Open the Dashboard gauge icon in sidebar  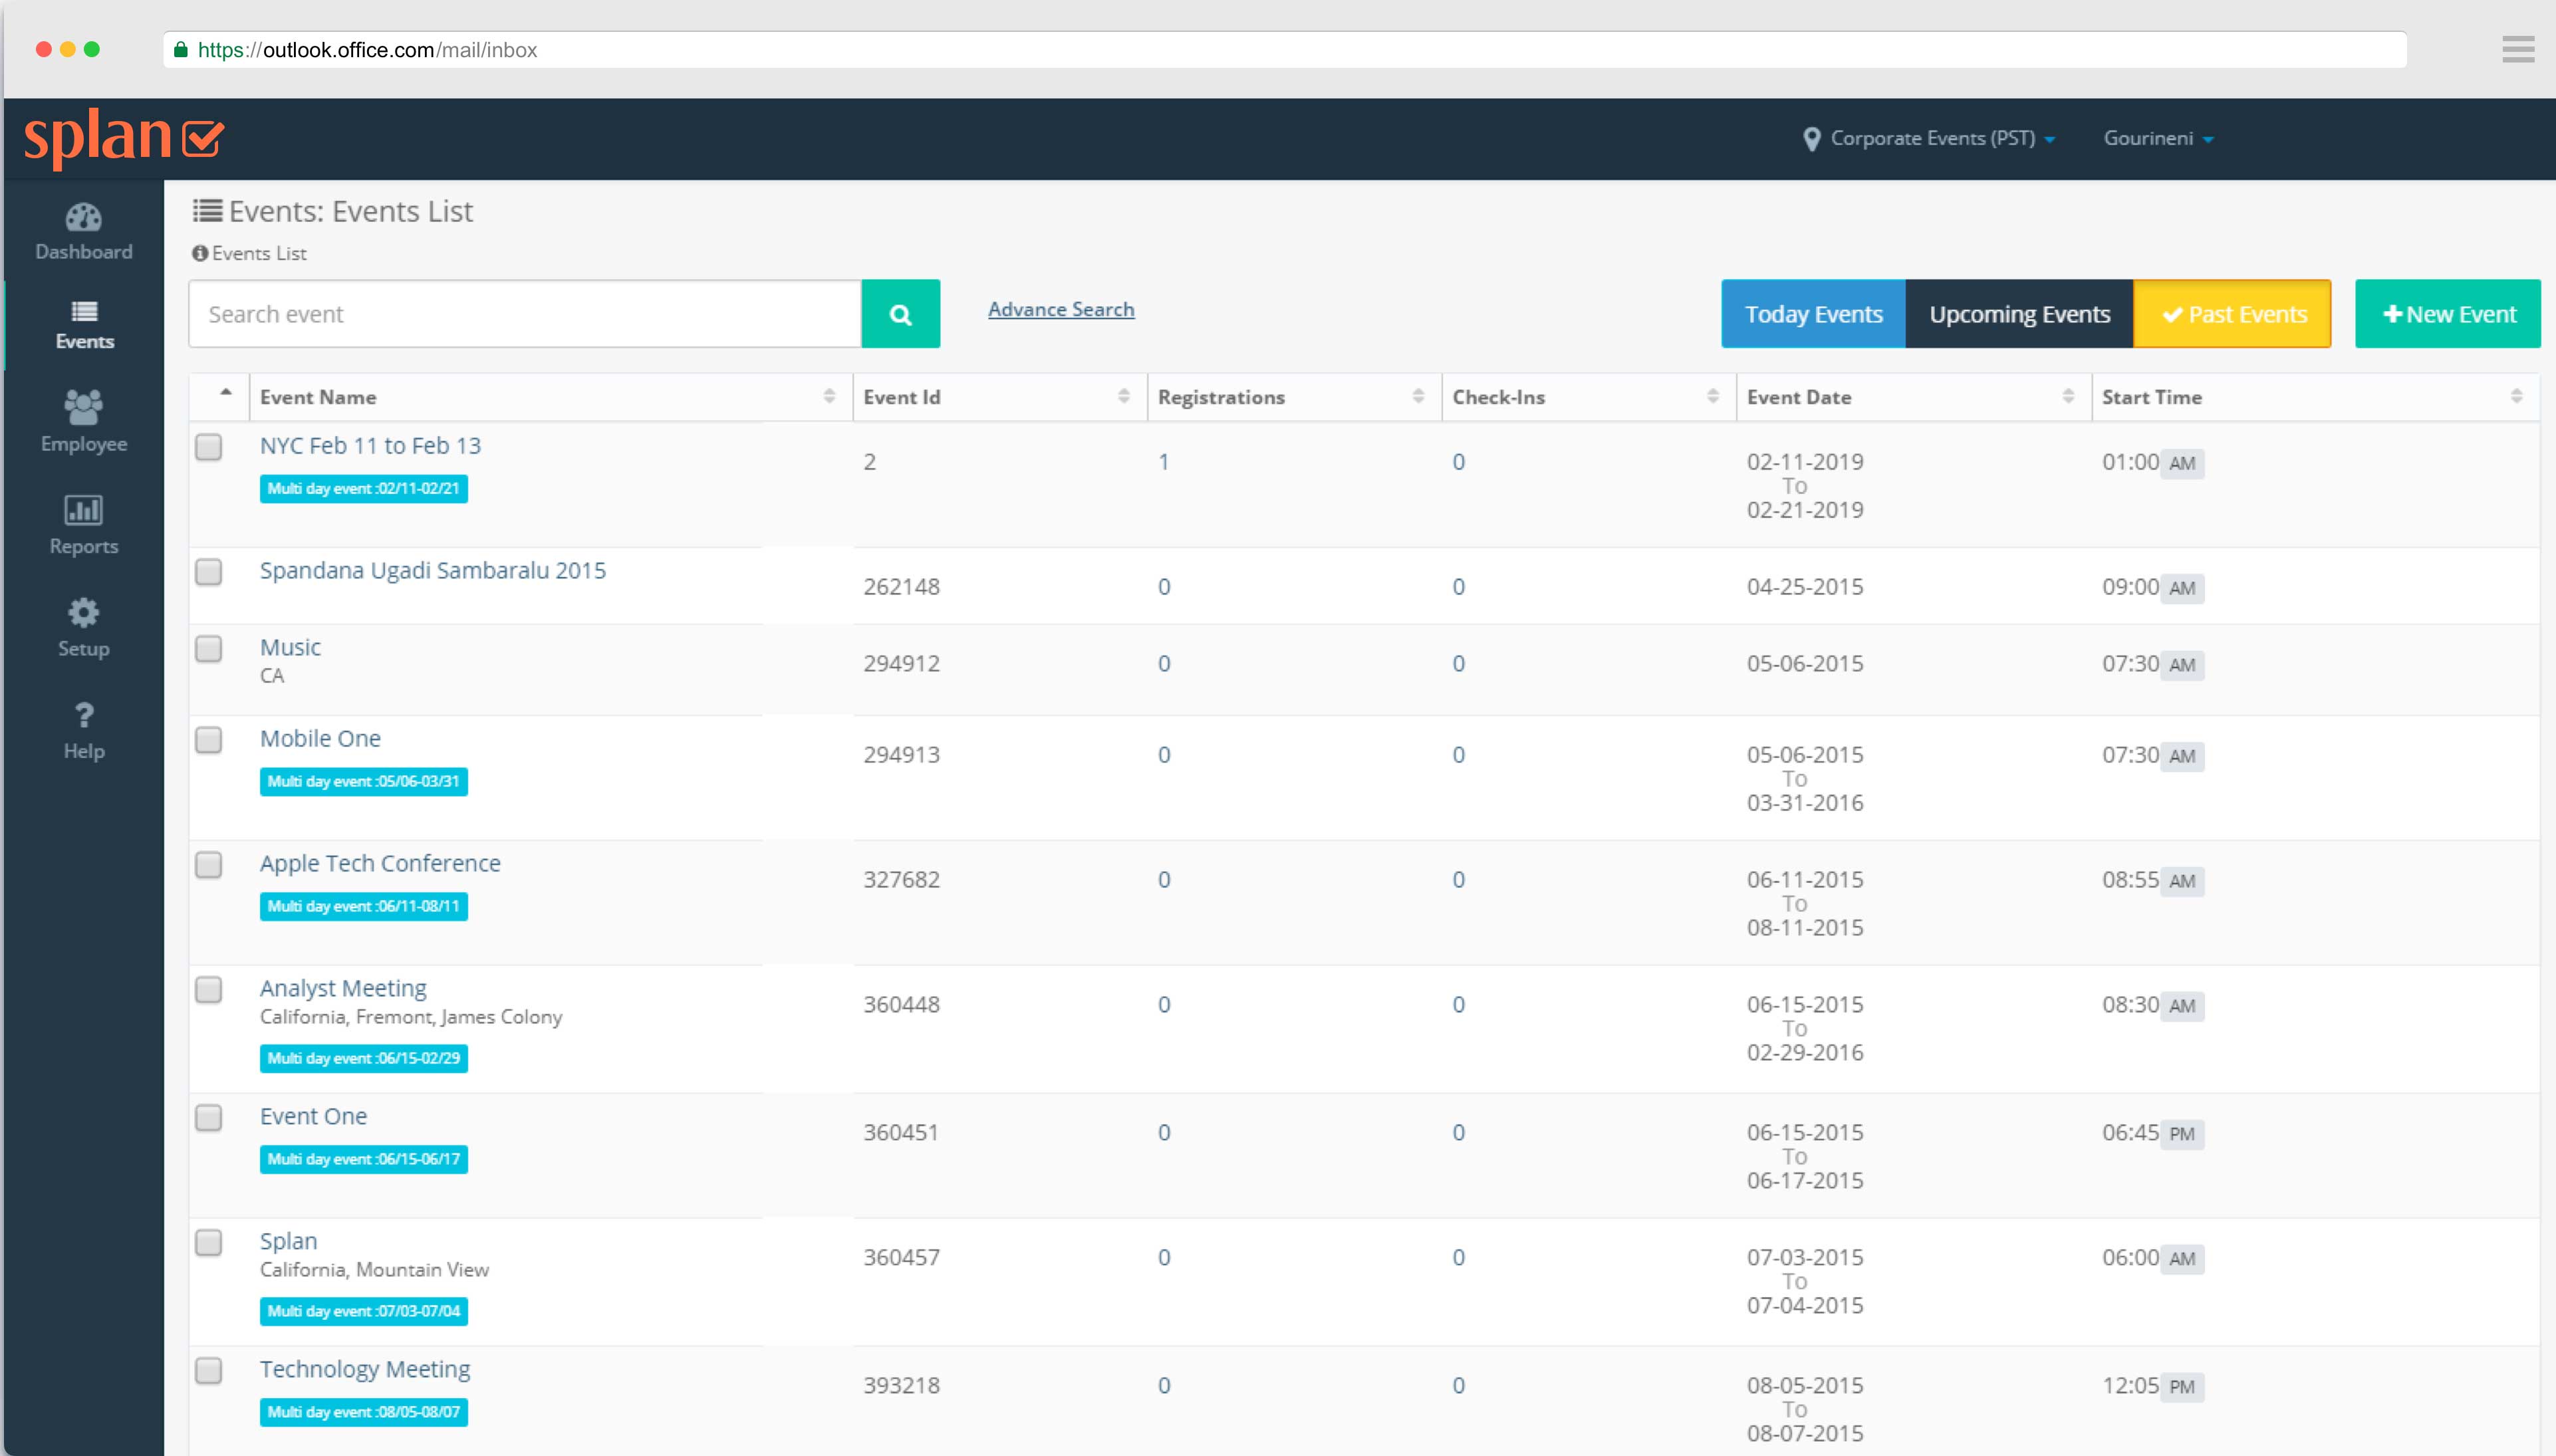click(84, 218)
